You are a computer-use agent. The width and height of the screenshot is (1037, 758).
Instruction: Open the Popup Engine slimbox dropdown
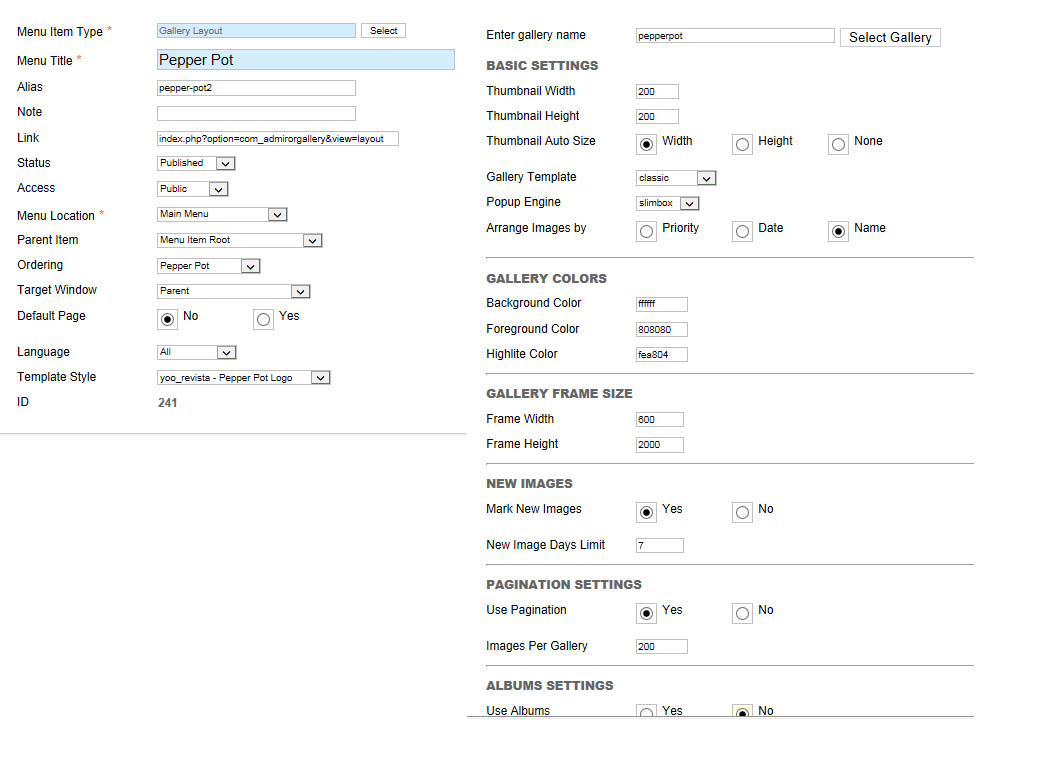(667, 203)
